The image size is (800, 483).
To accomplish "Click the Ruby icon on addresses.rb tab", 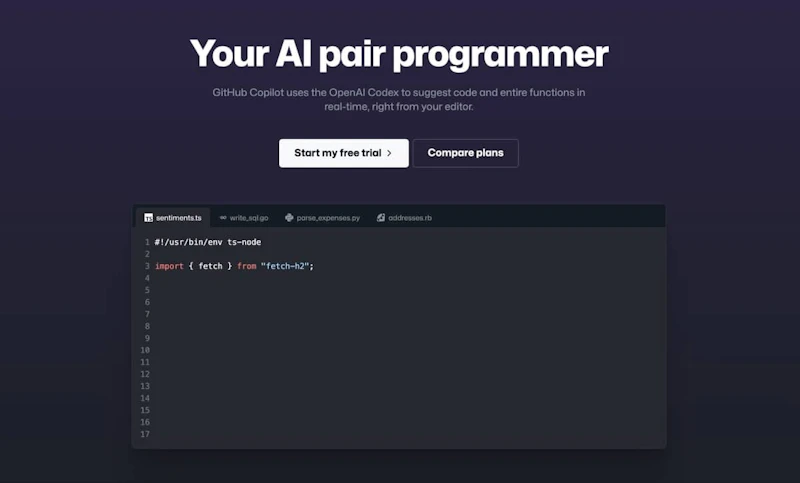I will pos(381,218).
